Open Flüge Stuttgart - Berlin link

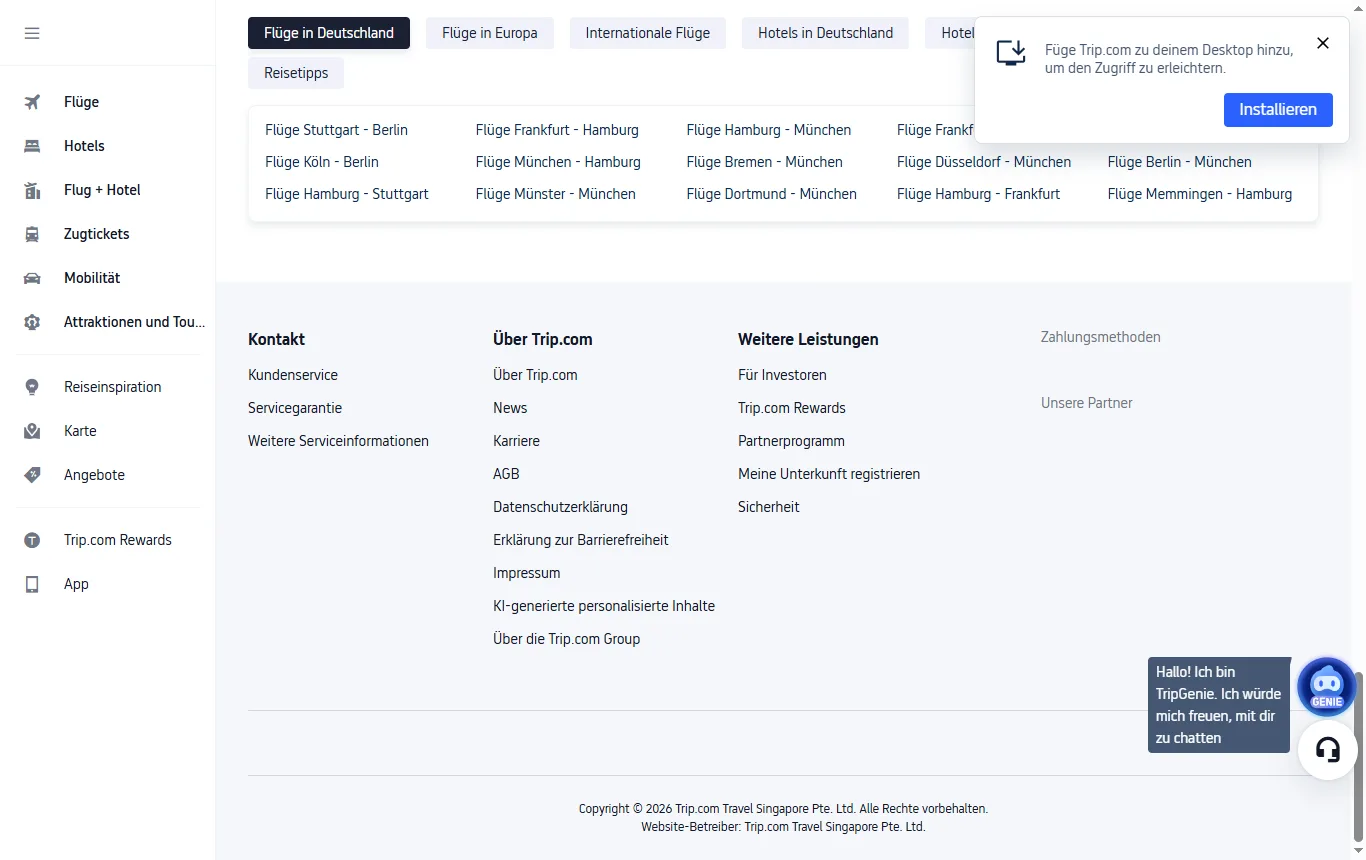[x=336, y=130]
